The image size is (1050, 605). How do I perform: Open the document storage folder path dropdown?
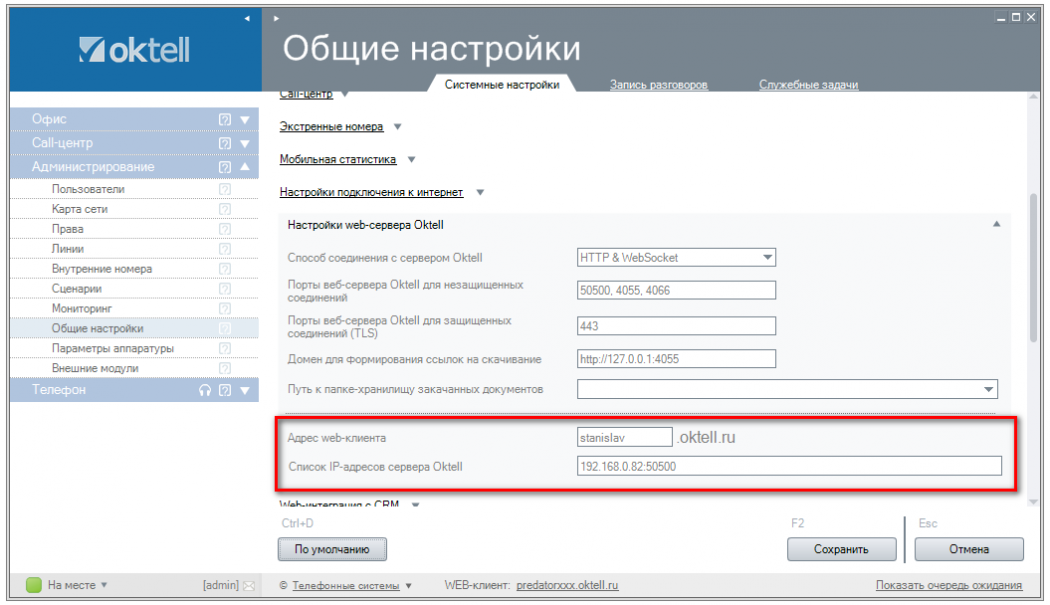[989, 389]
